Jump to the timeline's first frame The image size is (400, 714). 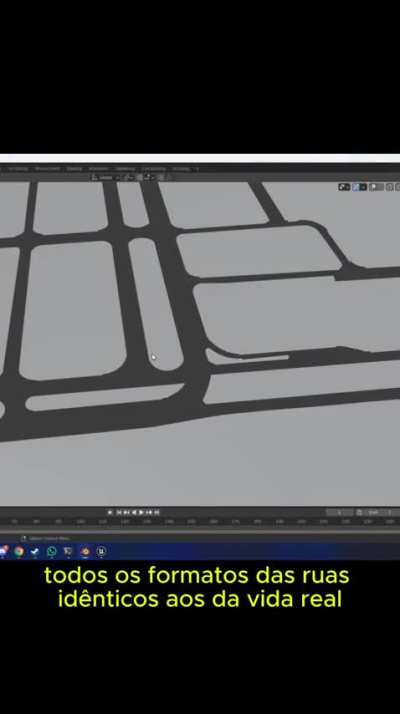[119, 512]
